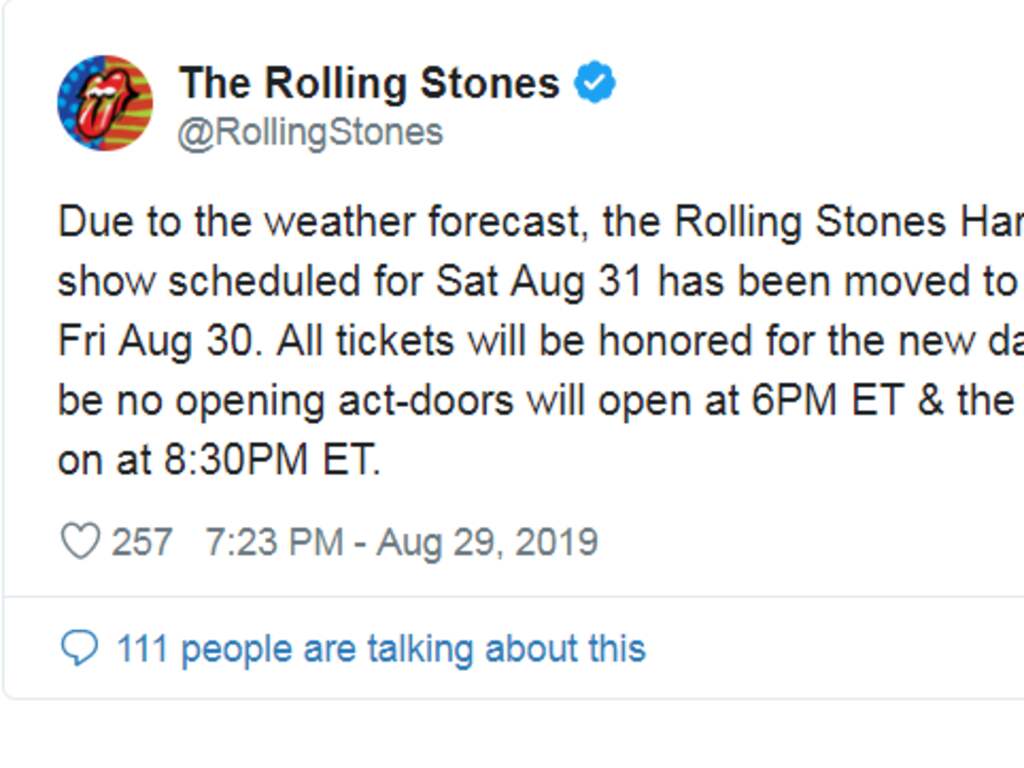Click the 'on at 8:30PM ET.' line
The image size is (1024, 768).
219,459
